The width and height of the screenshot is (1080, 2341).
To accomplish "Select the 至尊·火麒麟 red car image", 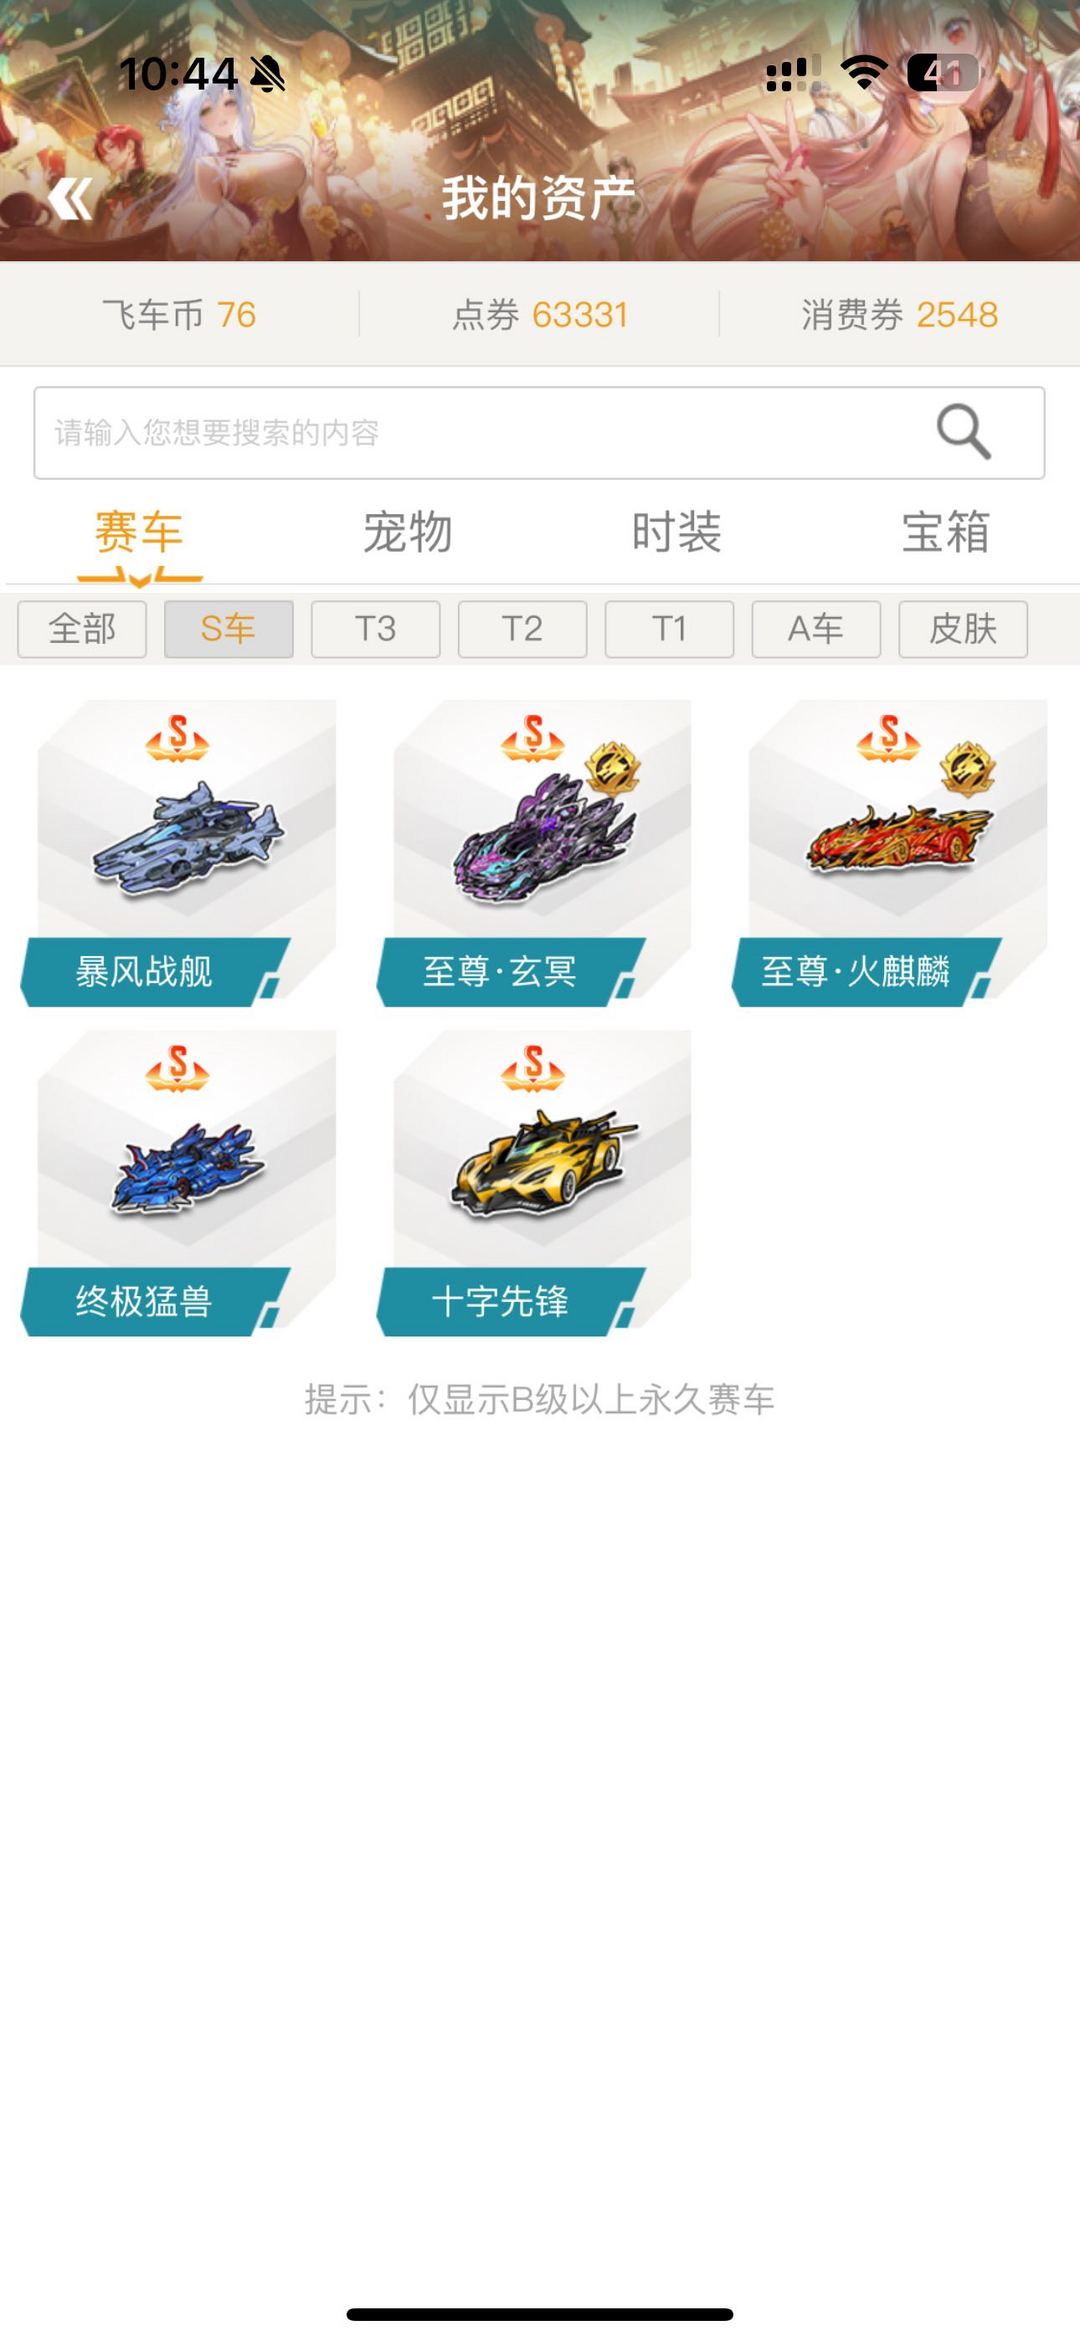I will (900, 836).
